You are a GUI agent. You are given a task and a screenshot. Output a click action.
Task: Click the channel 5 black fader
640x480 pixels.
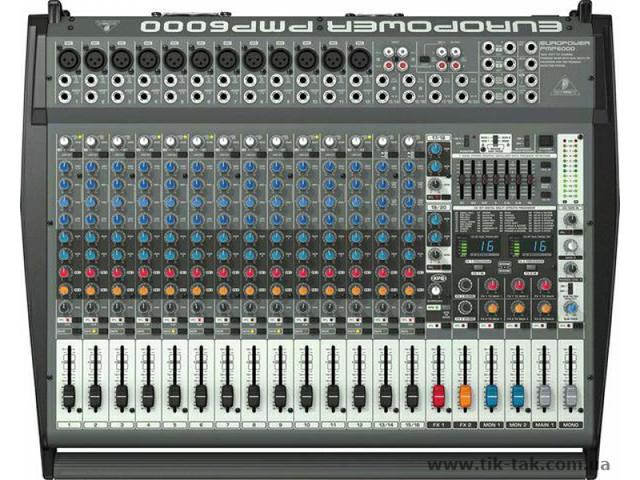(174, 393)
